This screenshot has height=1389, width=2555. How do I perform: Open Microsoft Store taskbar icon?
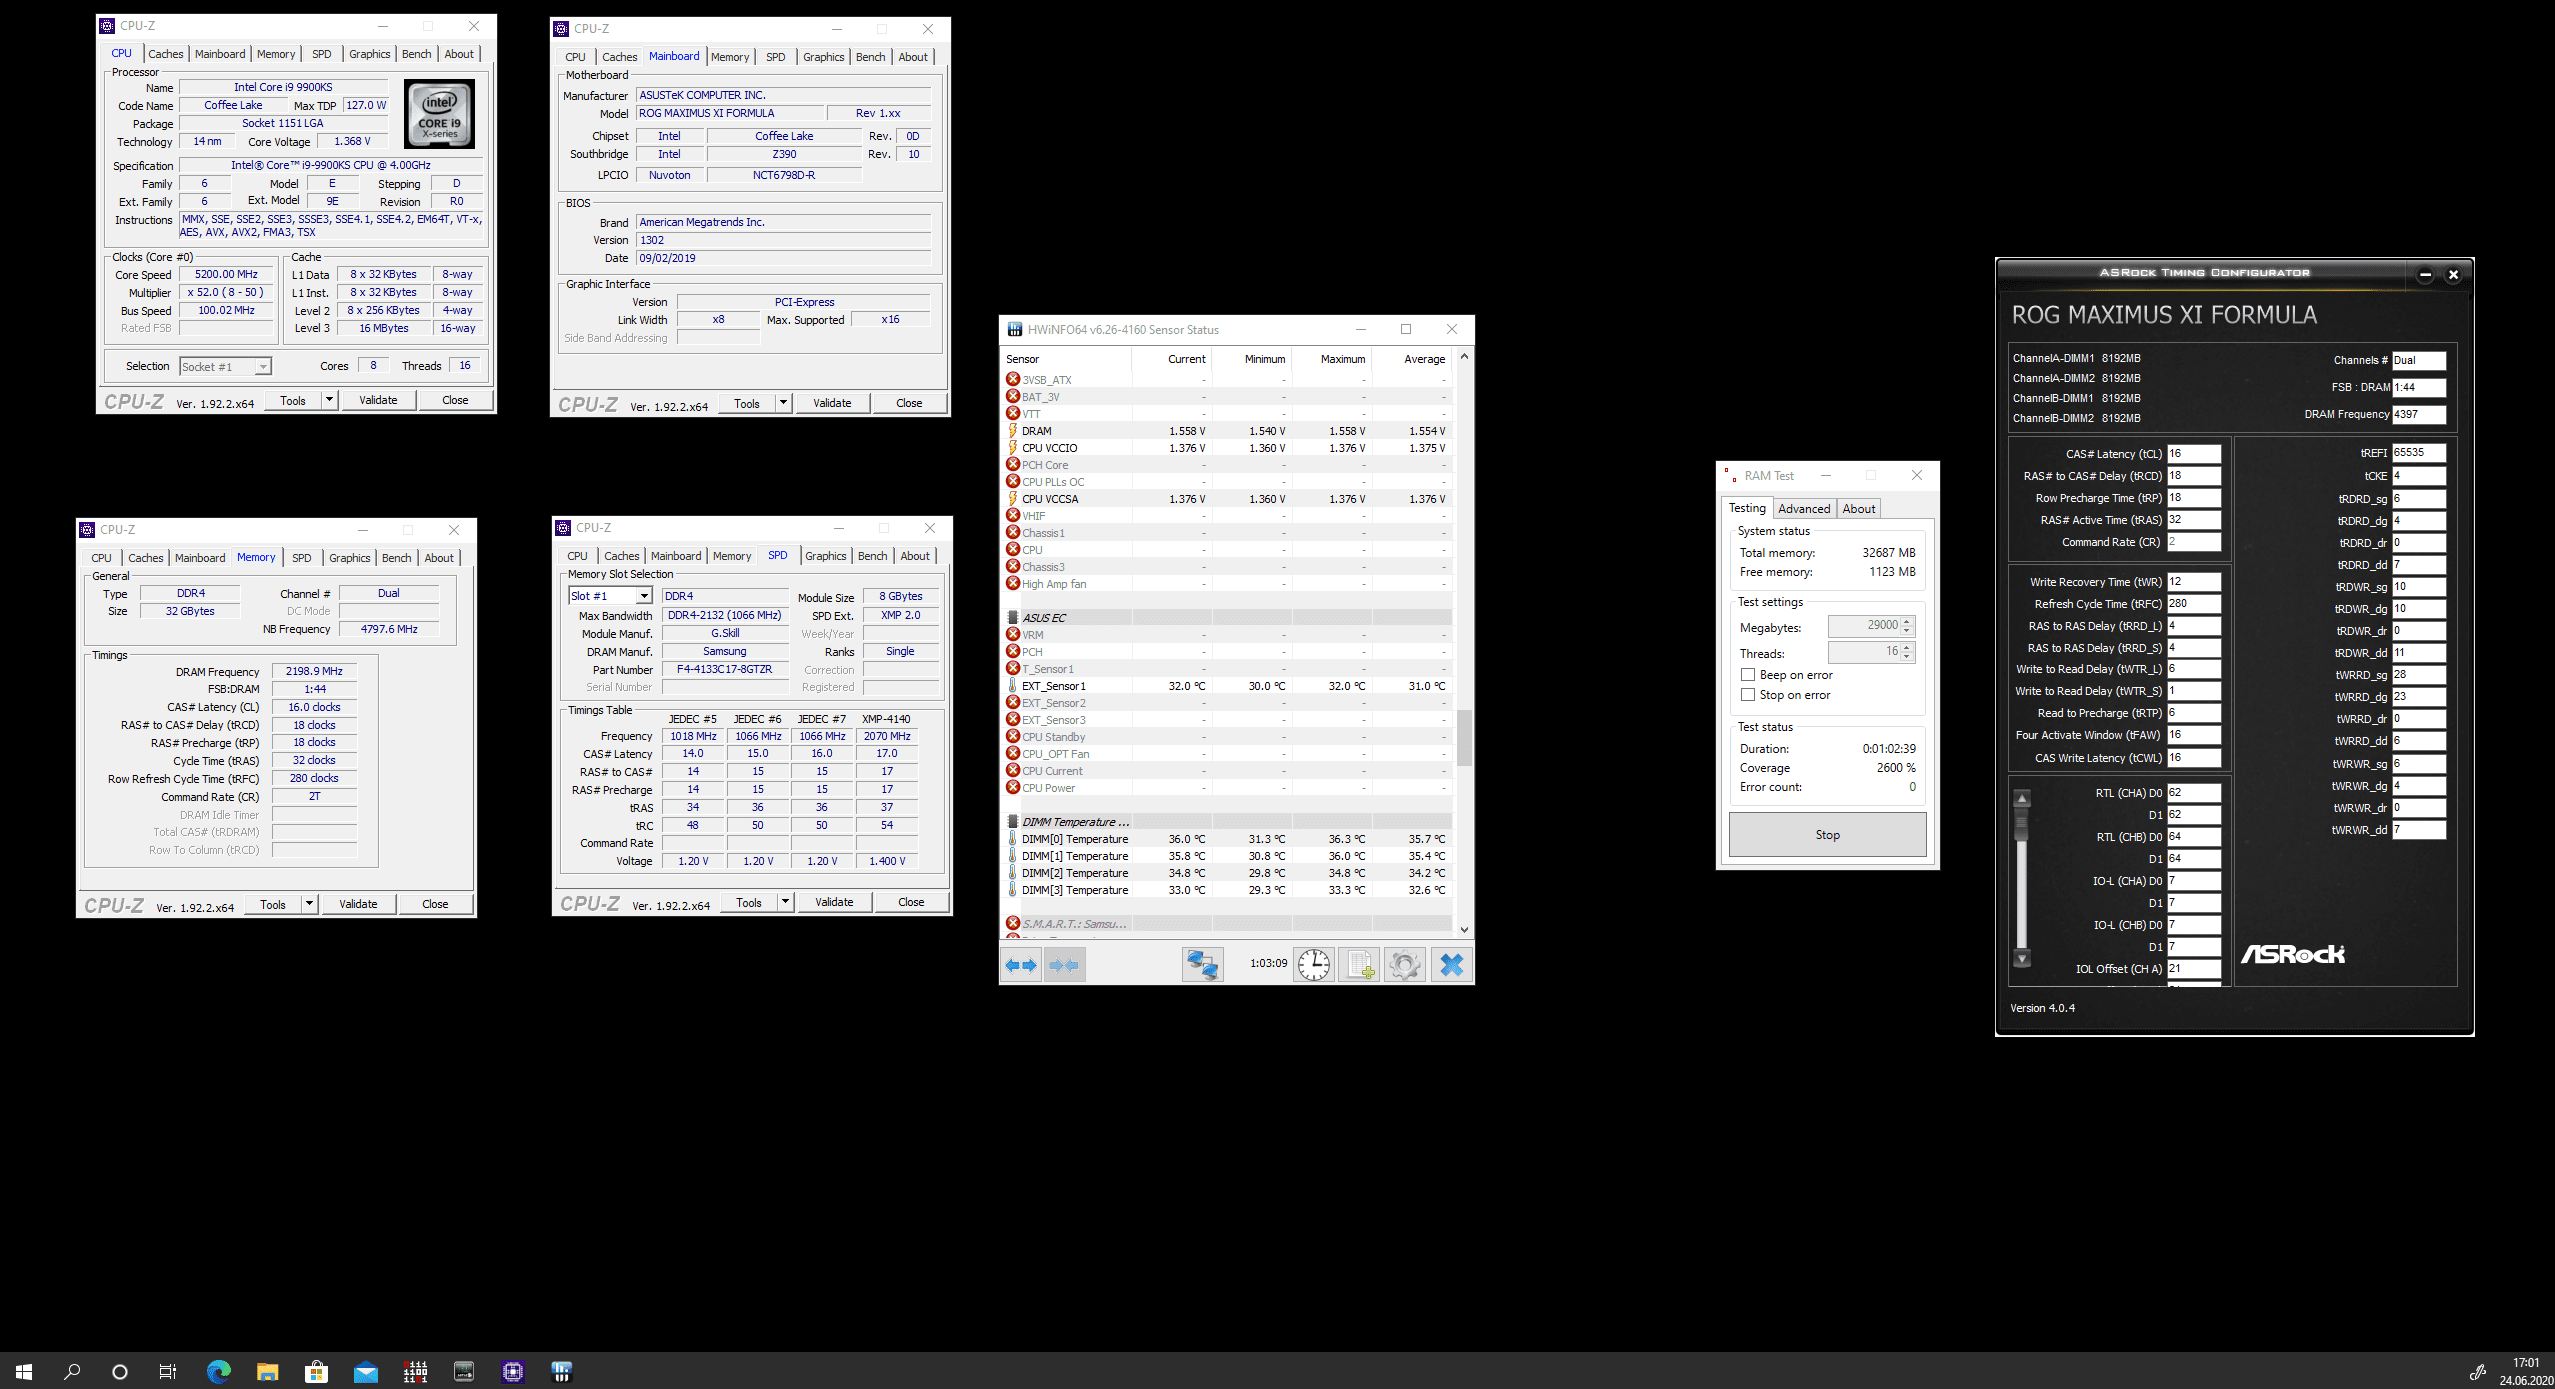tap(316, 1371)
